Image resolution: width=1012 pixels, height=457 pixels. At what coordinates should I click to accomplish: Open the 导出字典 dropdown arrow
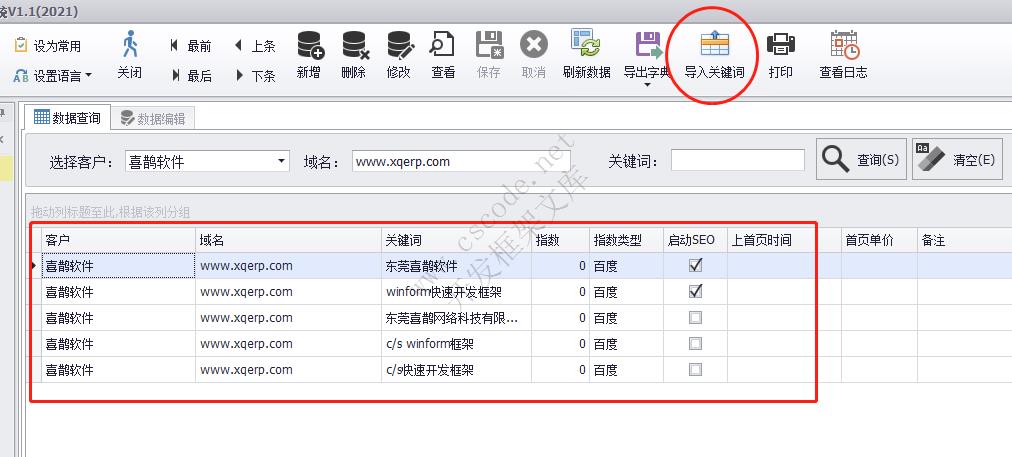tap(647, 85)
